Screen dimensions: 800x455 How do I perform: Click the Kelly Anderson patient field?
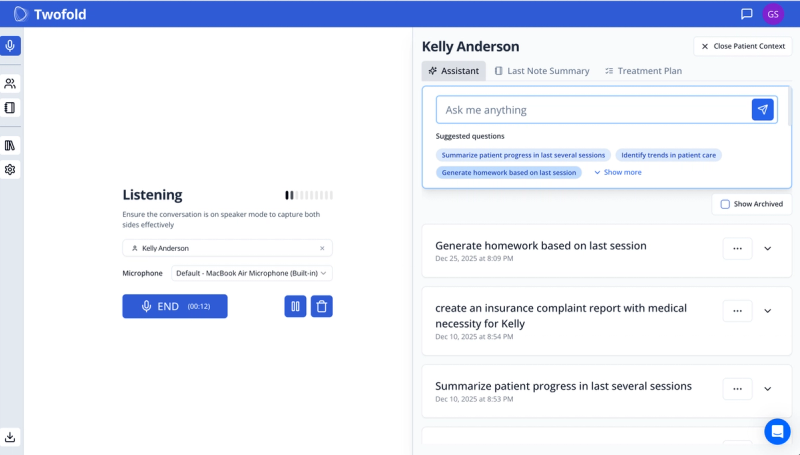pos(227,248)
